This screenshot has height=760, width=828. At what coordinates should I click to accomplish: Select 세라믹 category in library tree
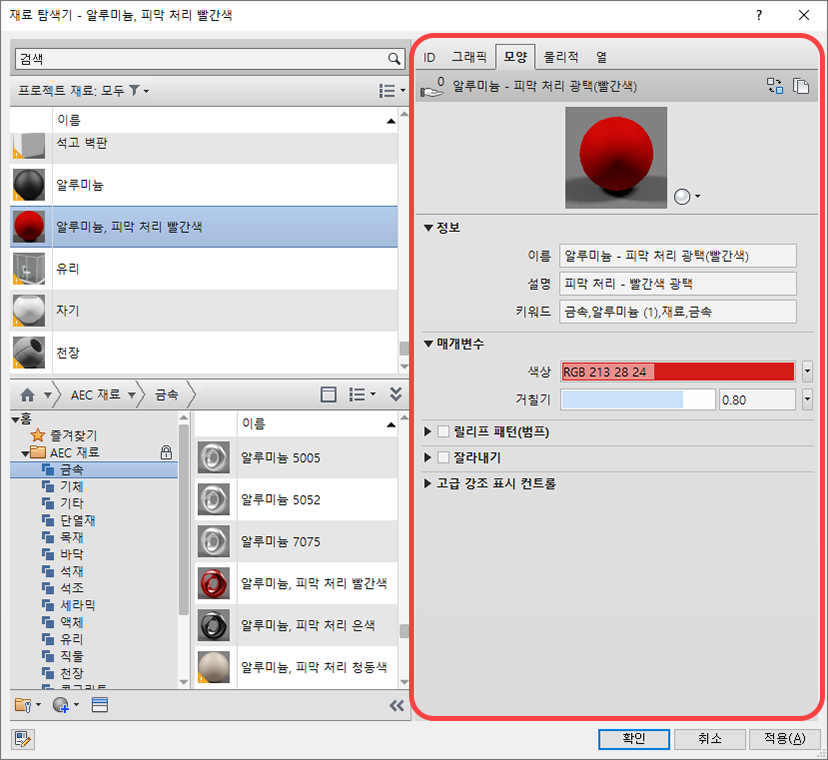pos(77,605)
